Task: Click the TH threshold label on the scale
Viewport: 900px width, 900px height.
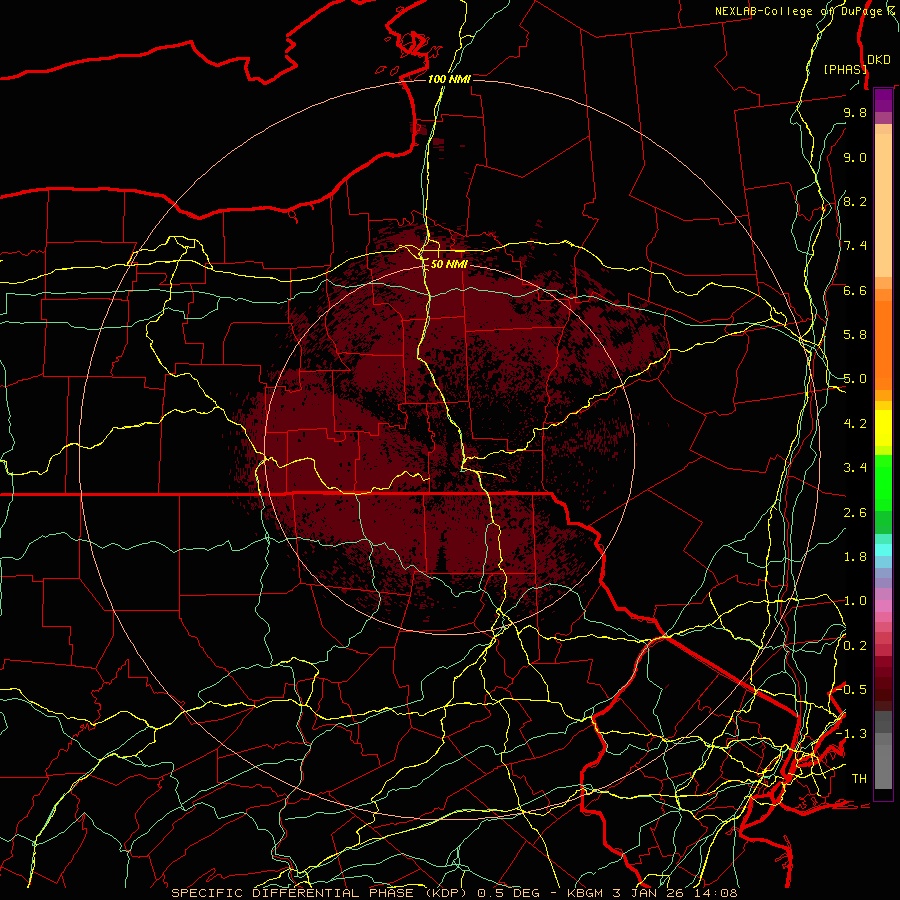Action: (859, 779)
